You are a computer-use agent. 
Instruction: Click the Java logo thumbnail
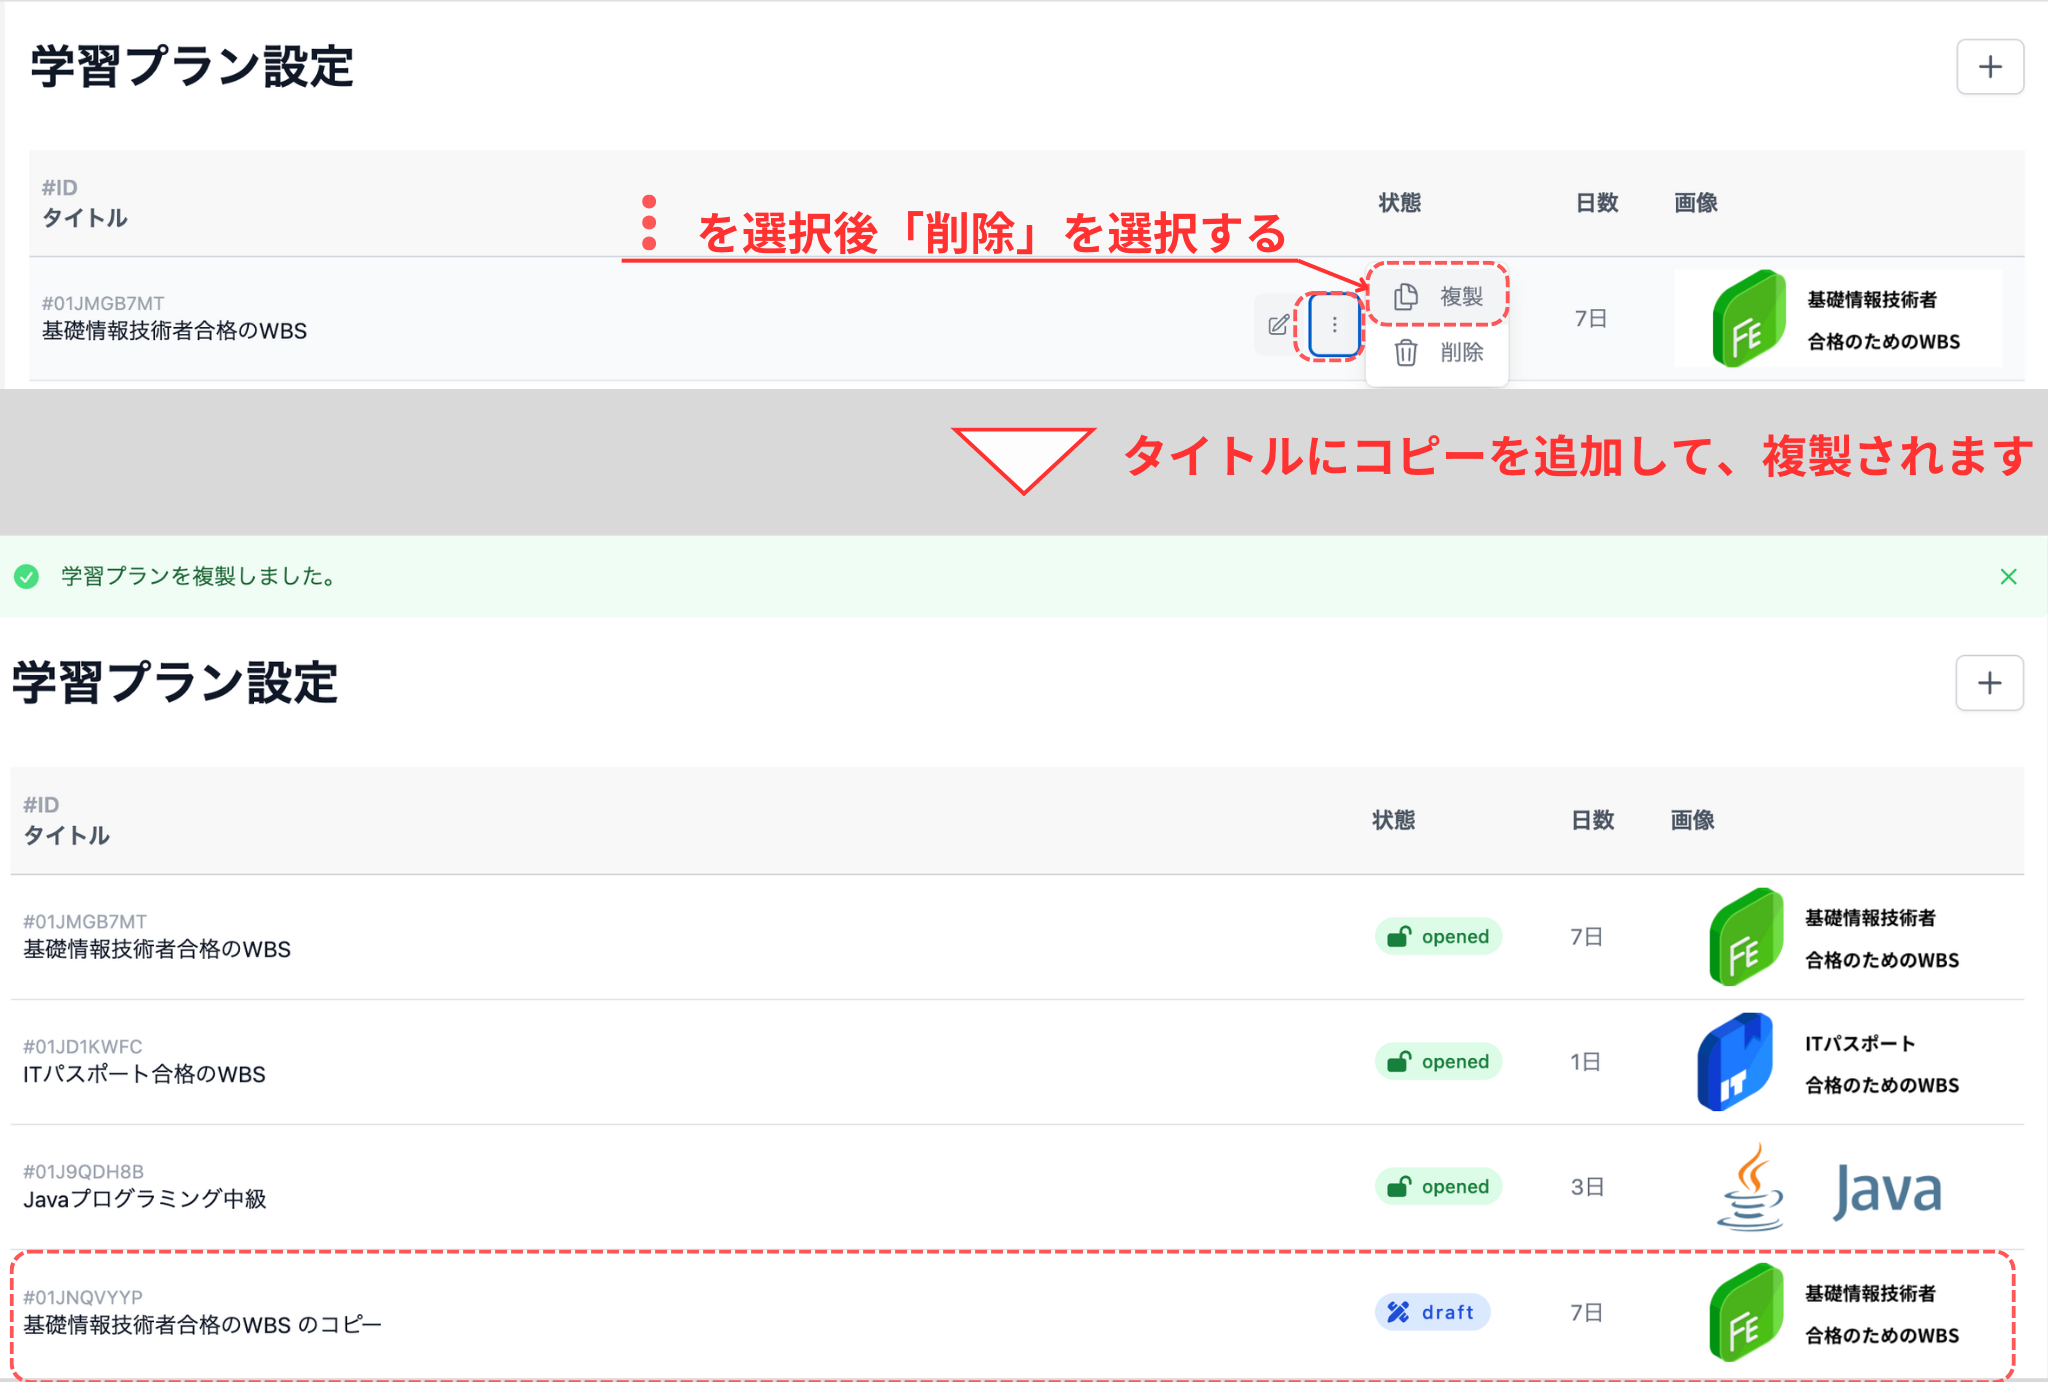pos(1830,1188)
